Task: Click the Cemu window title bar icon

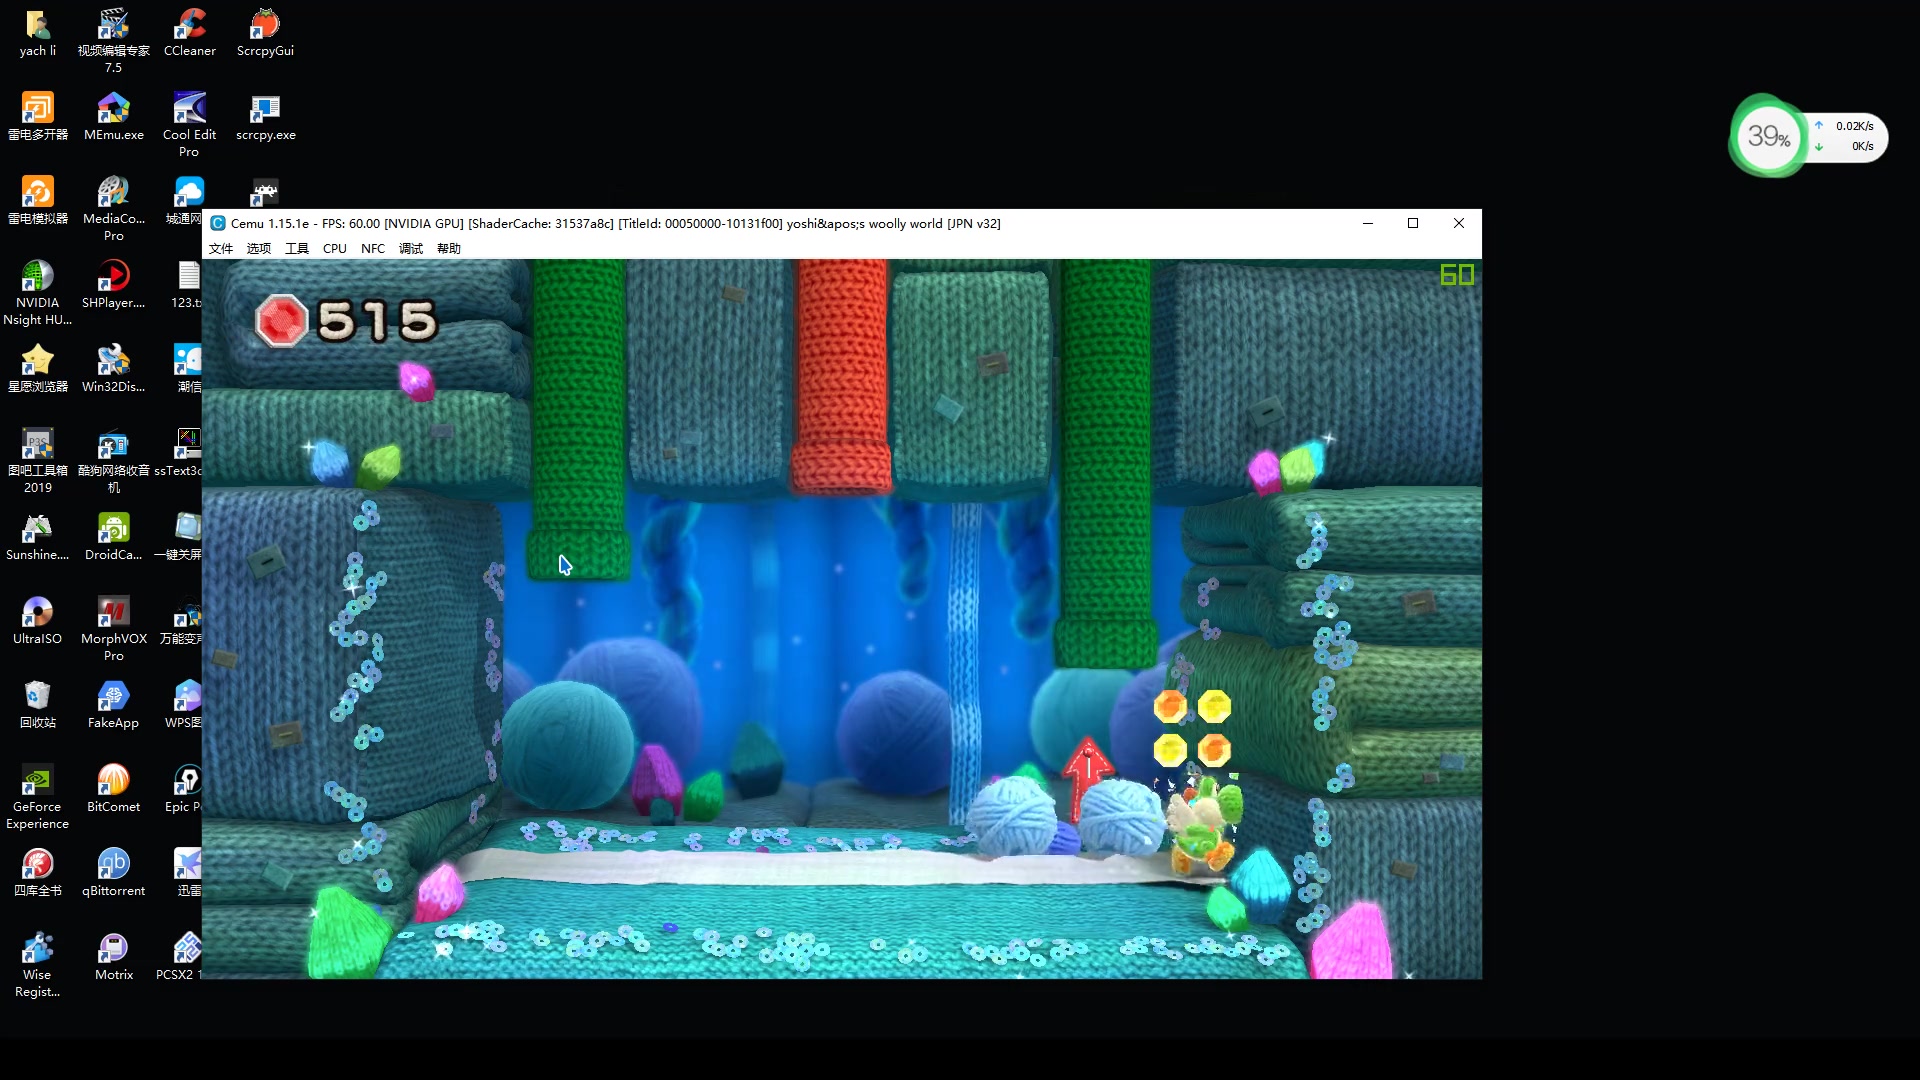Action: coord(218,223)
